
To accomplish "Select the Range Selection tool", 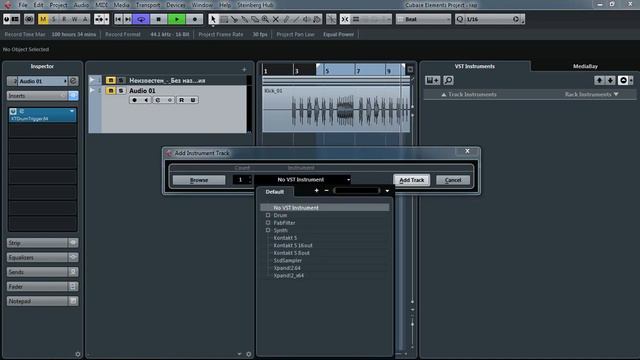I will [224, 19].
